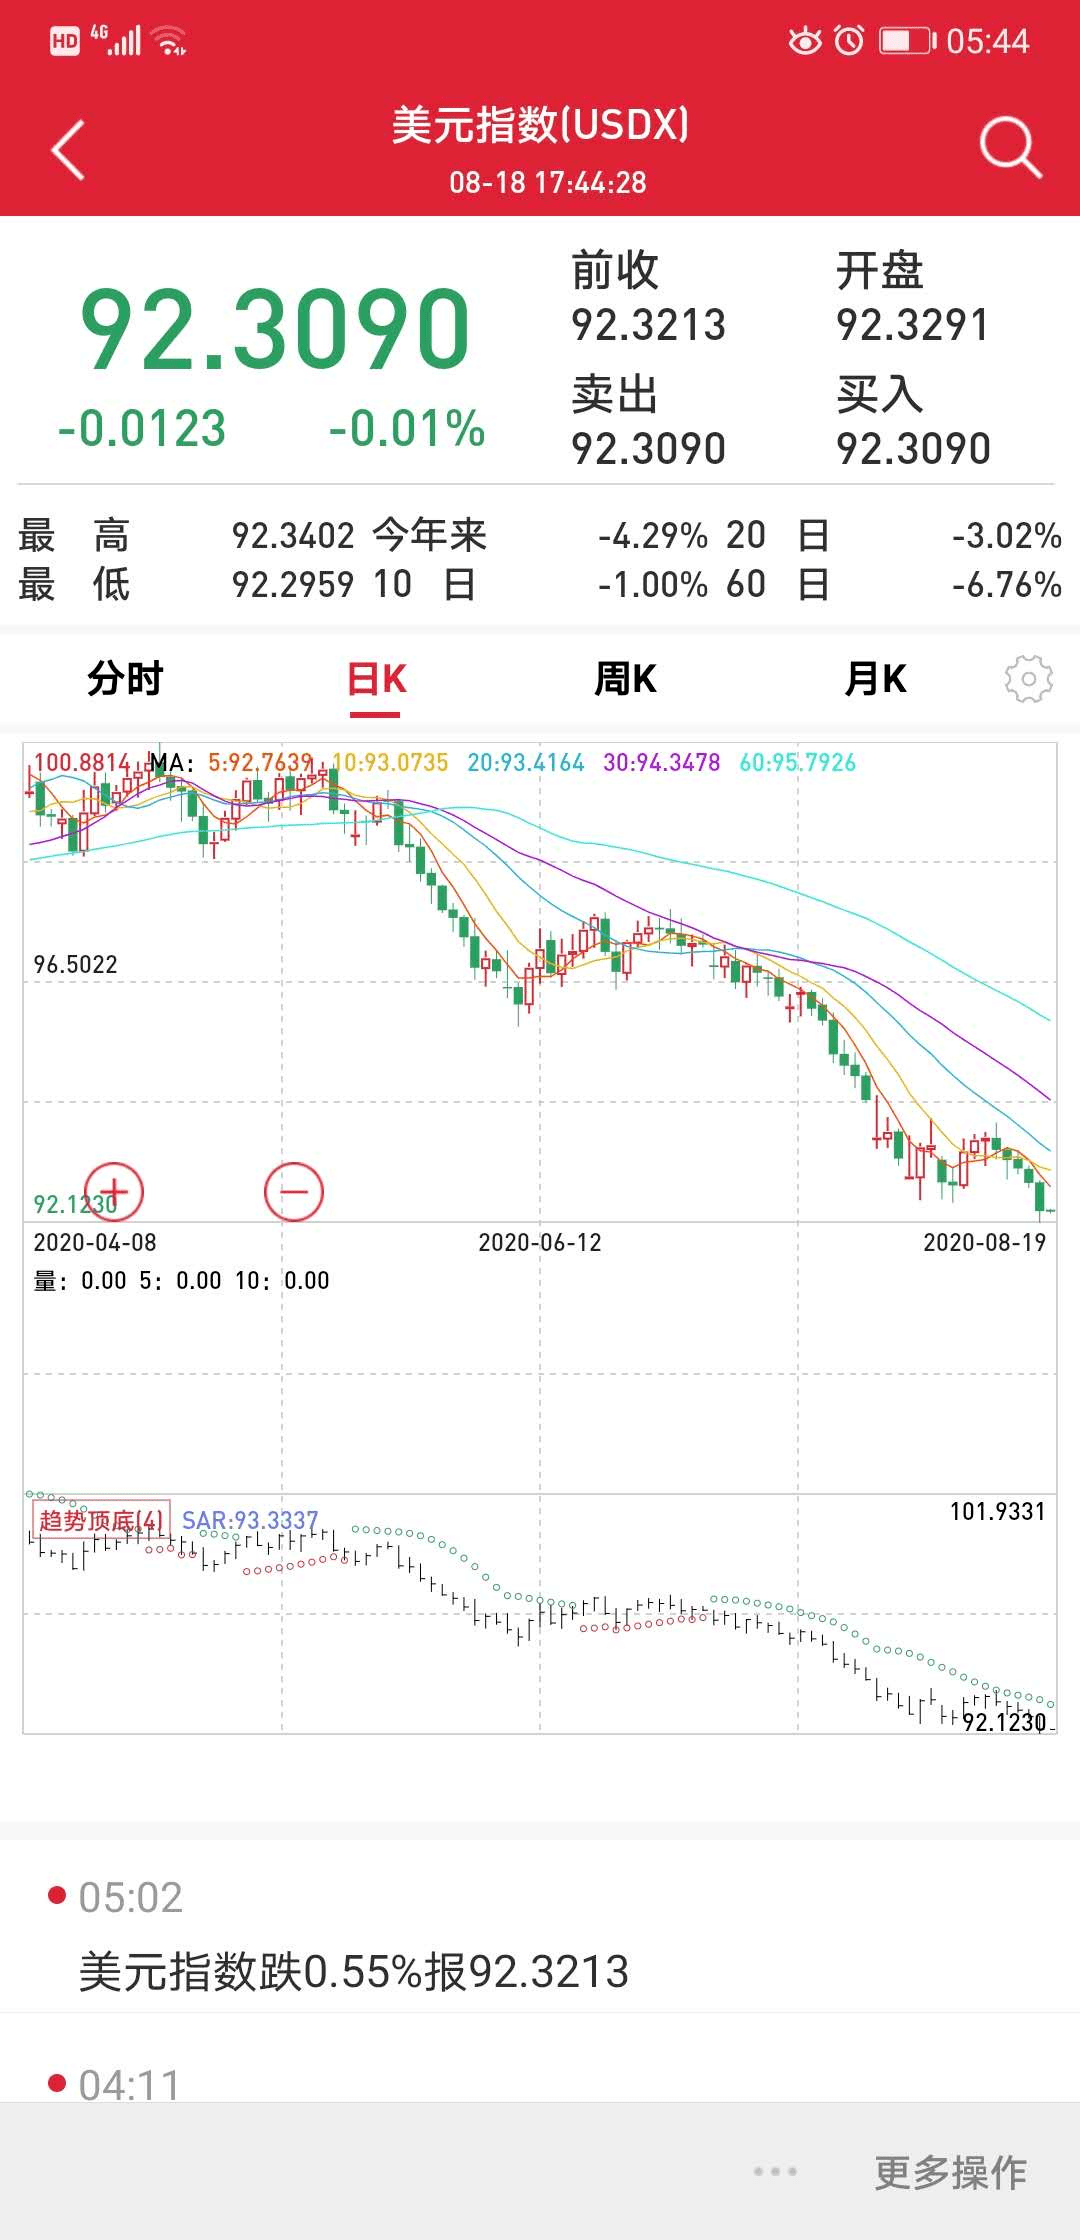Tap the 05:44 status bar clock

tap(988, 41)
